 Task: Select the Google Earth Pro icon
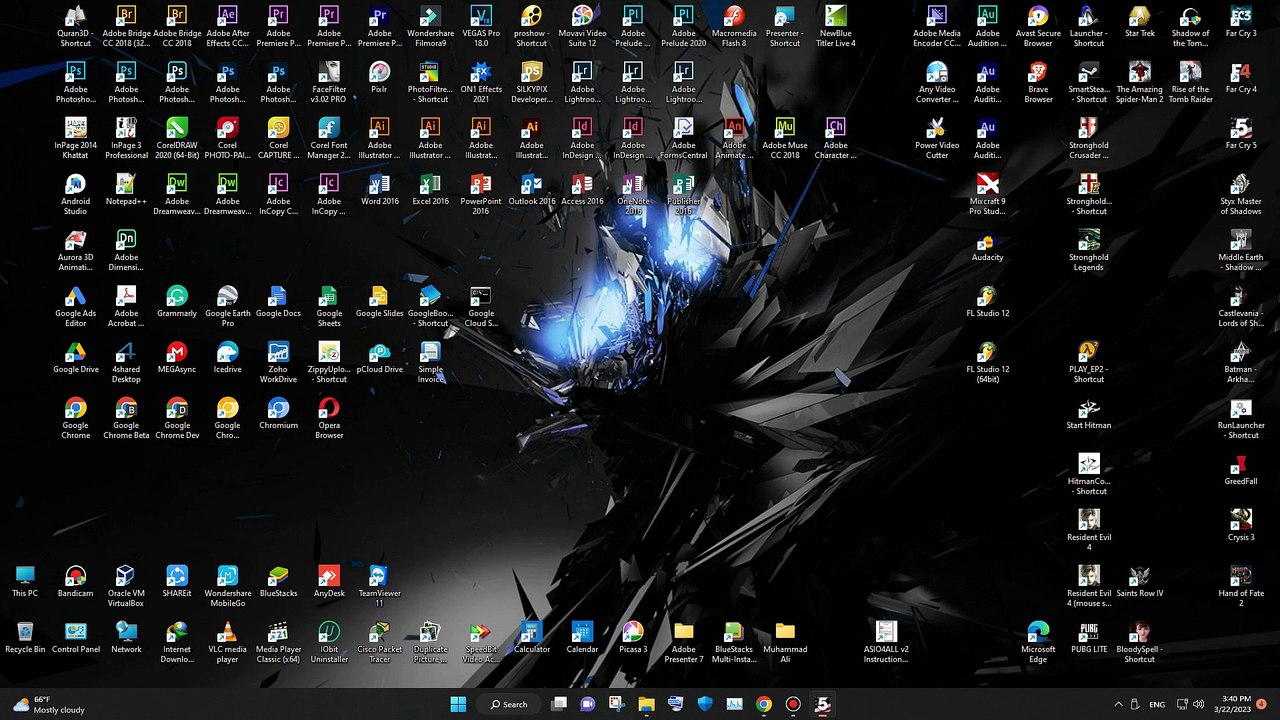228,306
